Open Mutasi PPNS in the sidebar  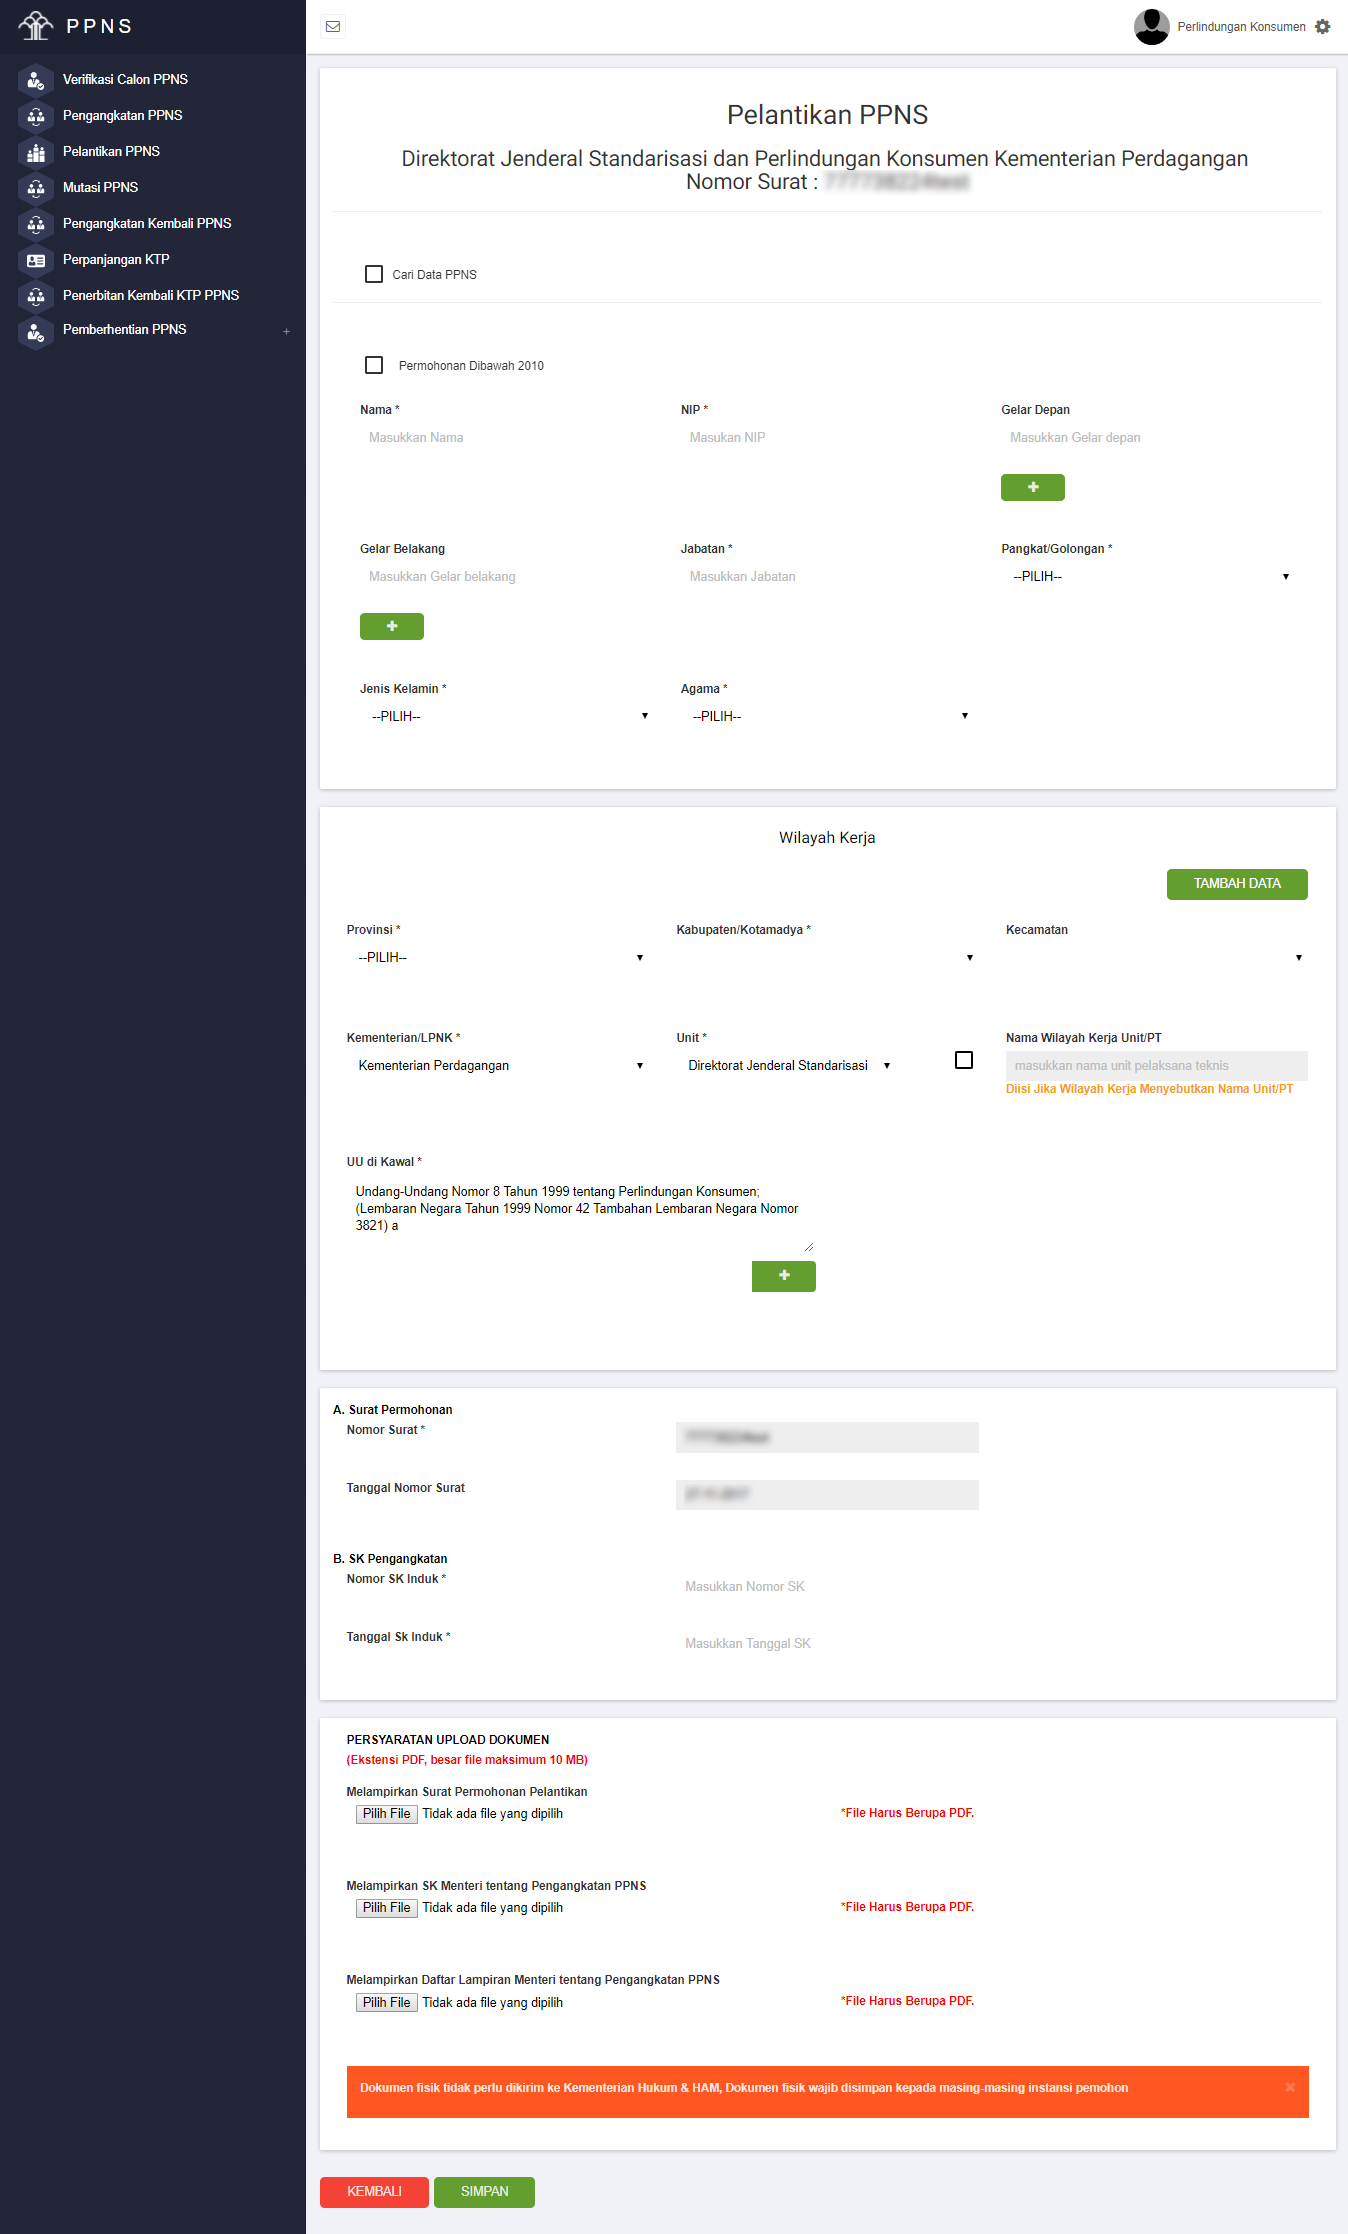pyautogui.click(x=100, y=187)
